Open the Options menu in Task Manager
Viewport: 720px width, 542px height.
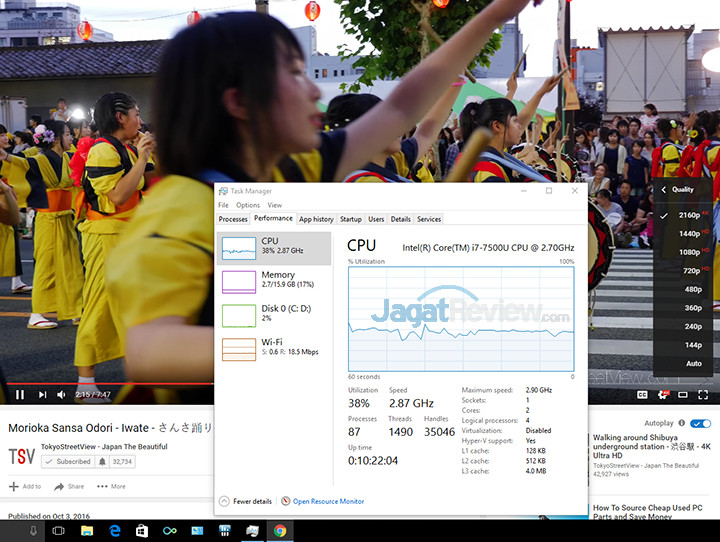[x=248, y=205]
